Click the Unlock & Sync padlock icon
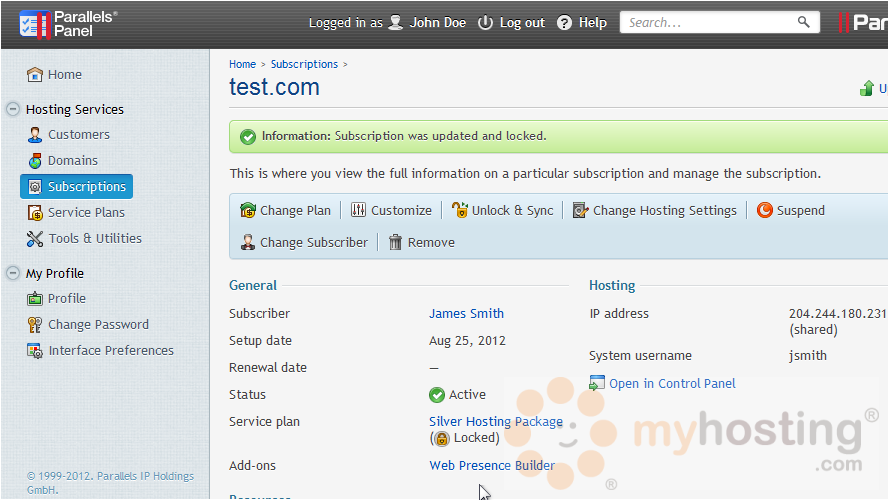Image resolution: width=889 pixels, height=500 pixels. click(x=460, y=210)
